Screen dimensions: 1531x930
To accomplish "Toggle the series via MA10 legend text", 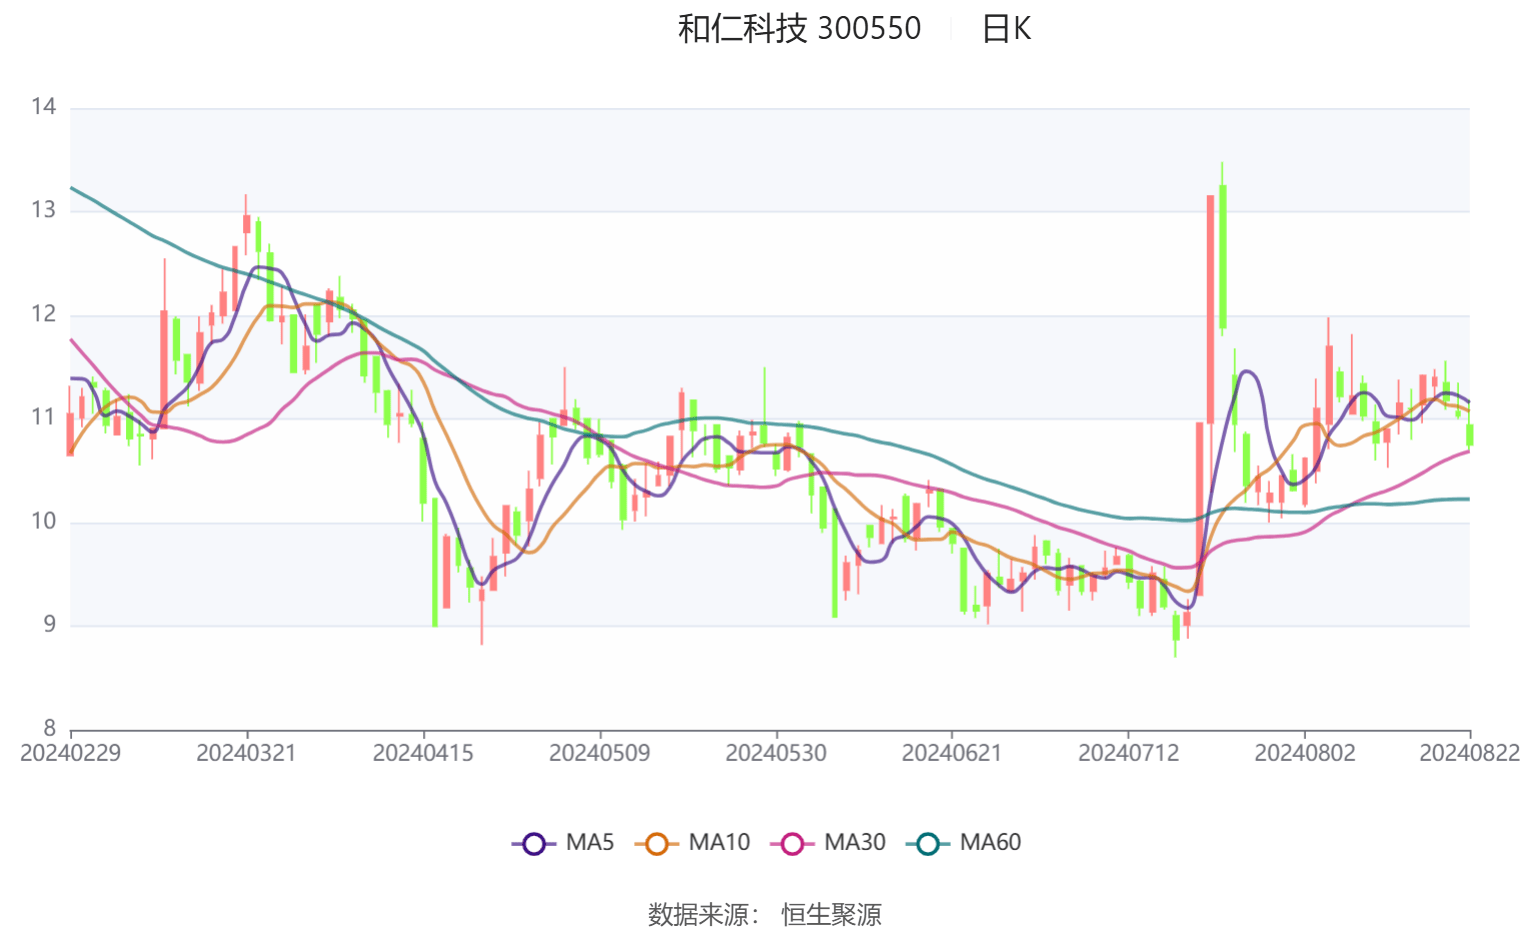I will [x=718, y=843].
